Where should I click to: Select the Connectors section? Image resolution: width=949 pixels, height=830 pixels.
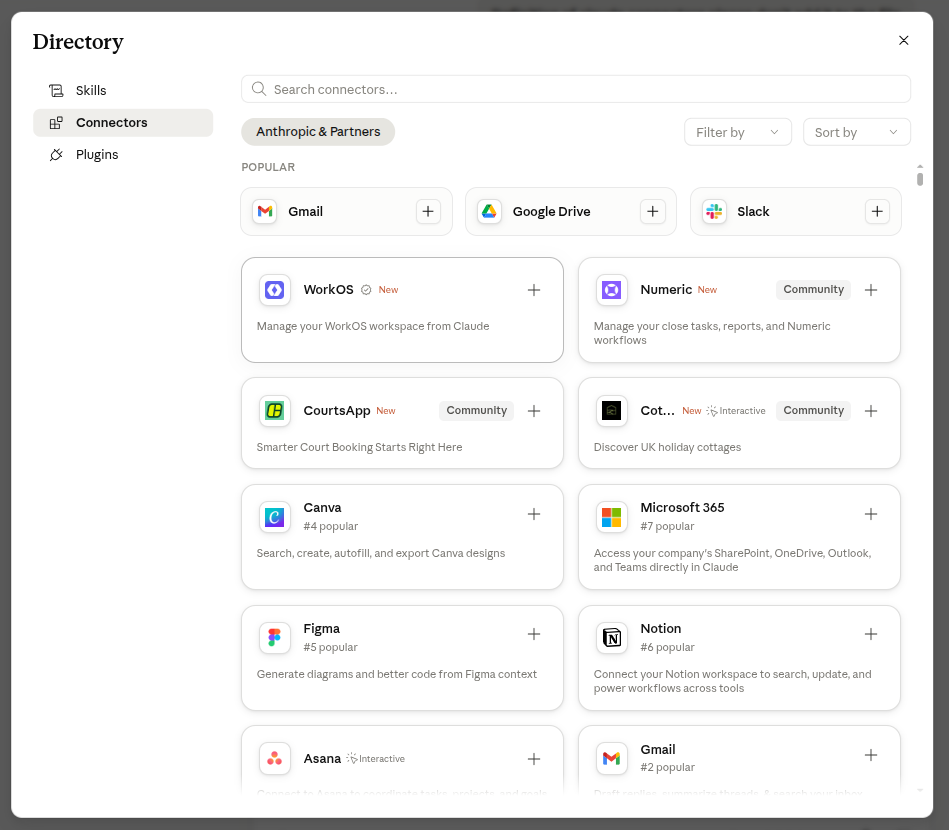click(123, 122)
